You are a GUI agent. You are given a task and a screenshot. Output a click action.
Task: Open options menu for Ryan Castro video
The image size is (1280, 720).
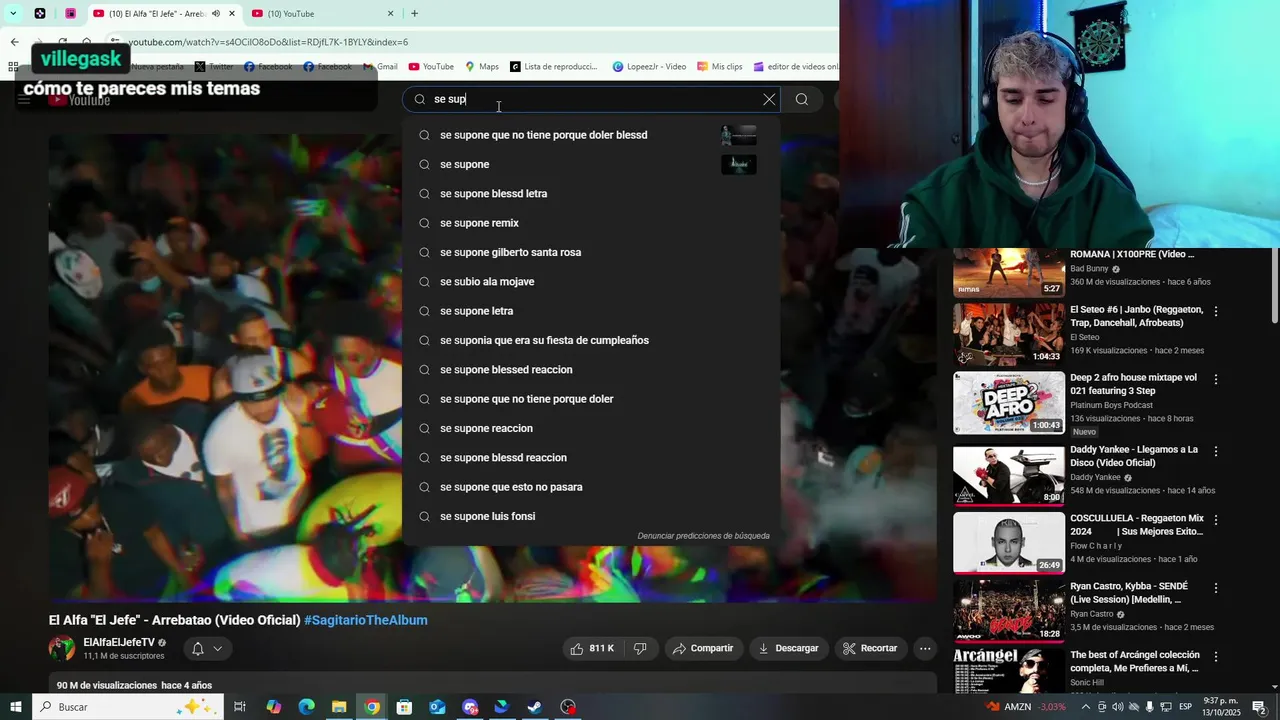coord(1216,588)
